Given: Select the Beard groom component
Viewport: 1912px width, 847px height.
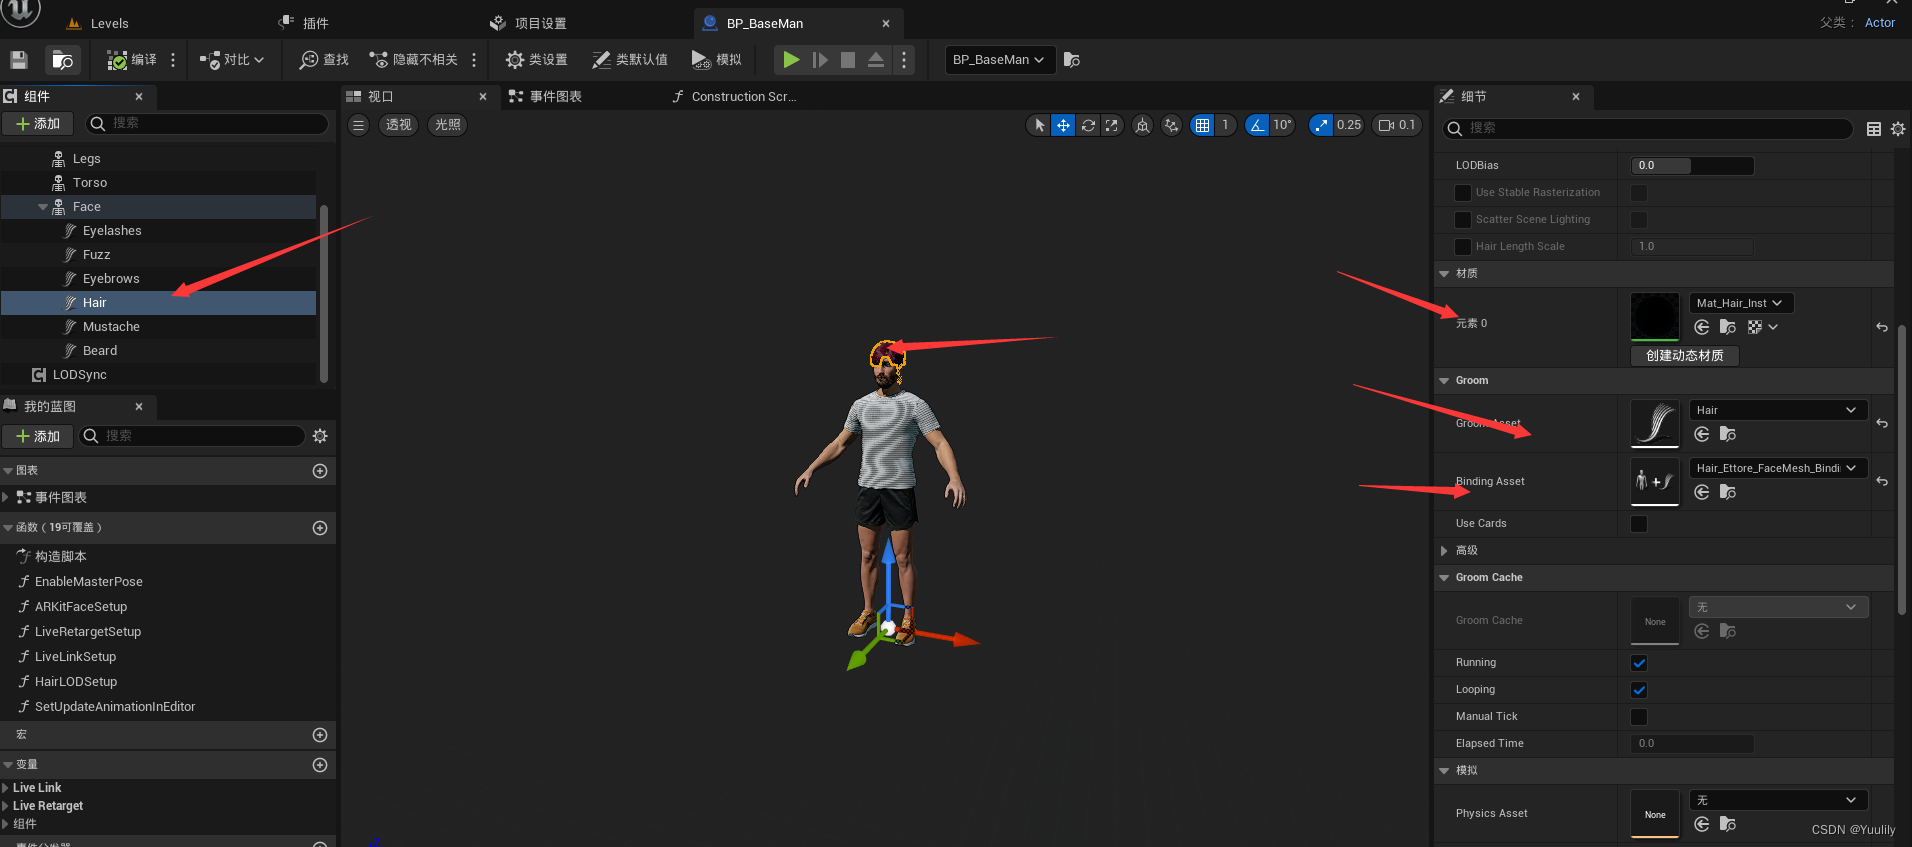Looking at the screenshot, I should click(x=100, y=350).
